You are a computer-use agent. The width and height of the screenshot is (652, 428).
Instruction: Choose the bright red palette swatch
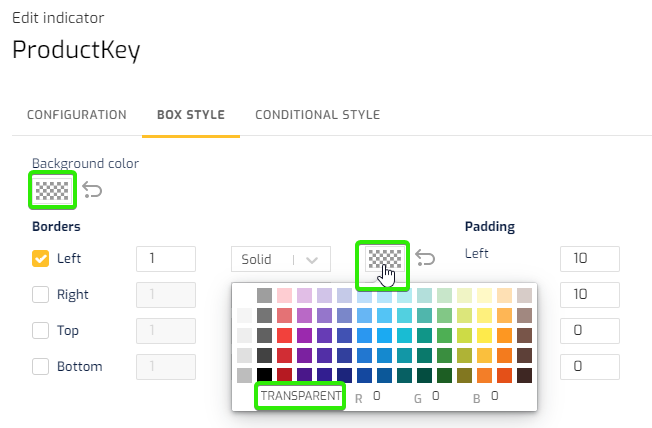(284, 335)
